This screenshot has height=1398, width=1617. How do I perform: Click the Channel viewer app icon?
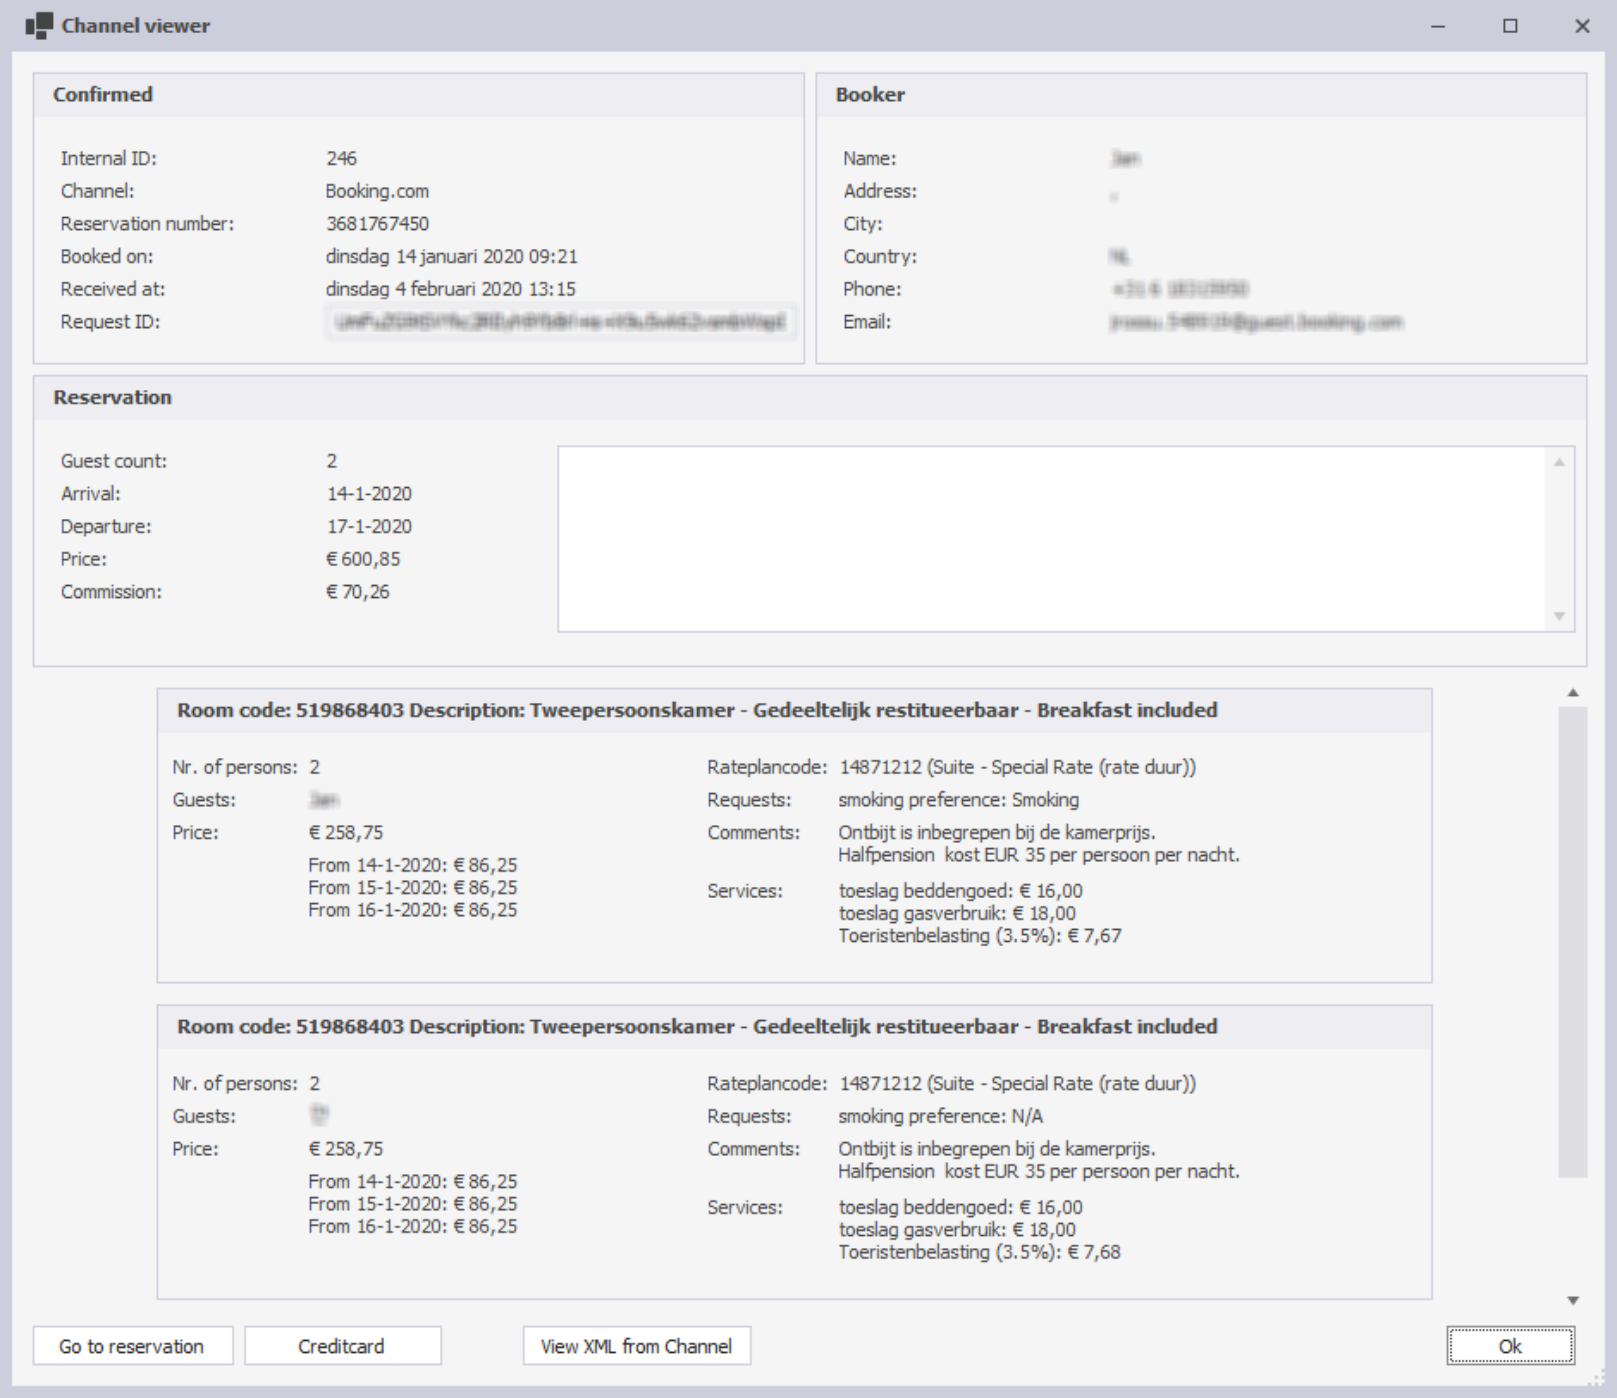click(38, 25)
